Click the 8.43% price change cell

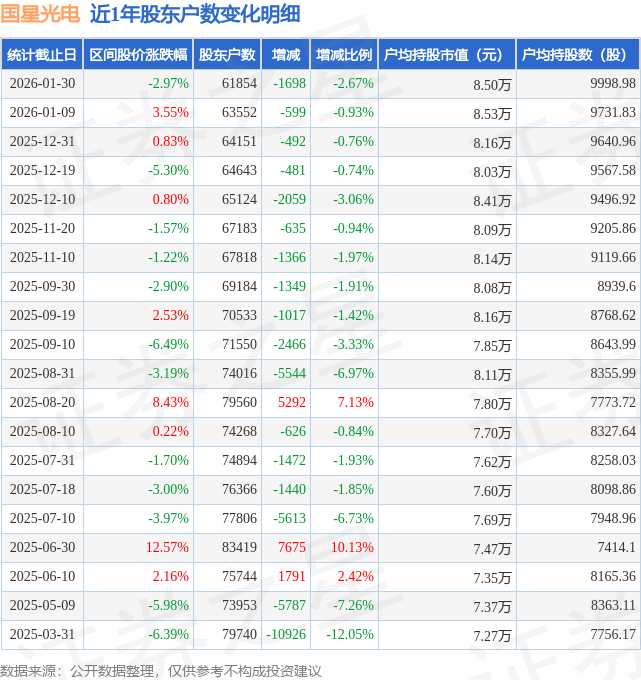point(170,402)
